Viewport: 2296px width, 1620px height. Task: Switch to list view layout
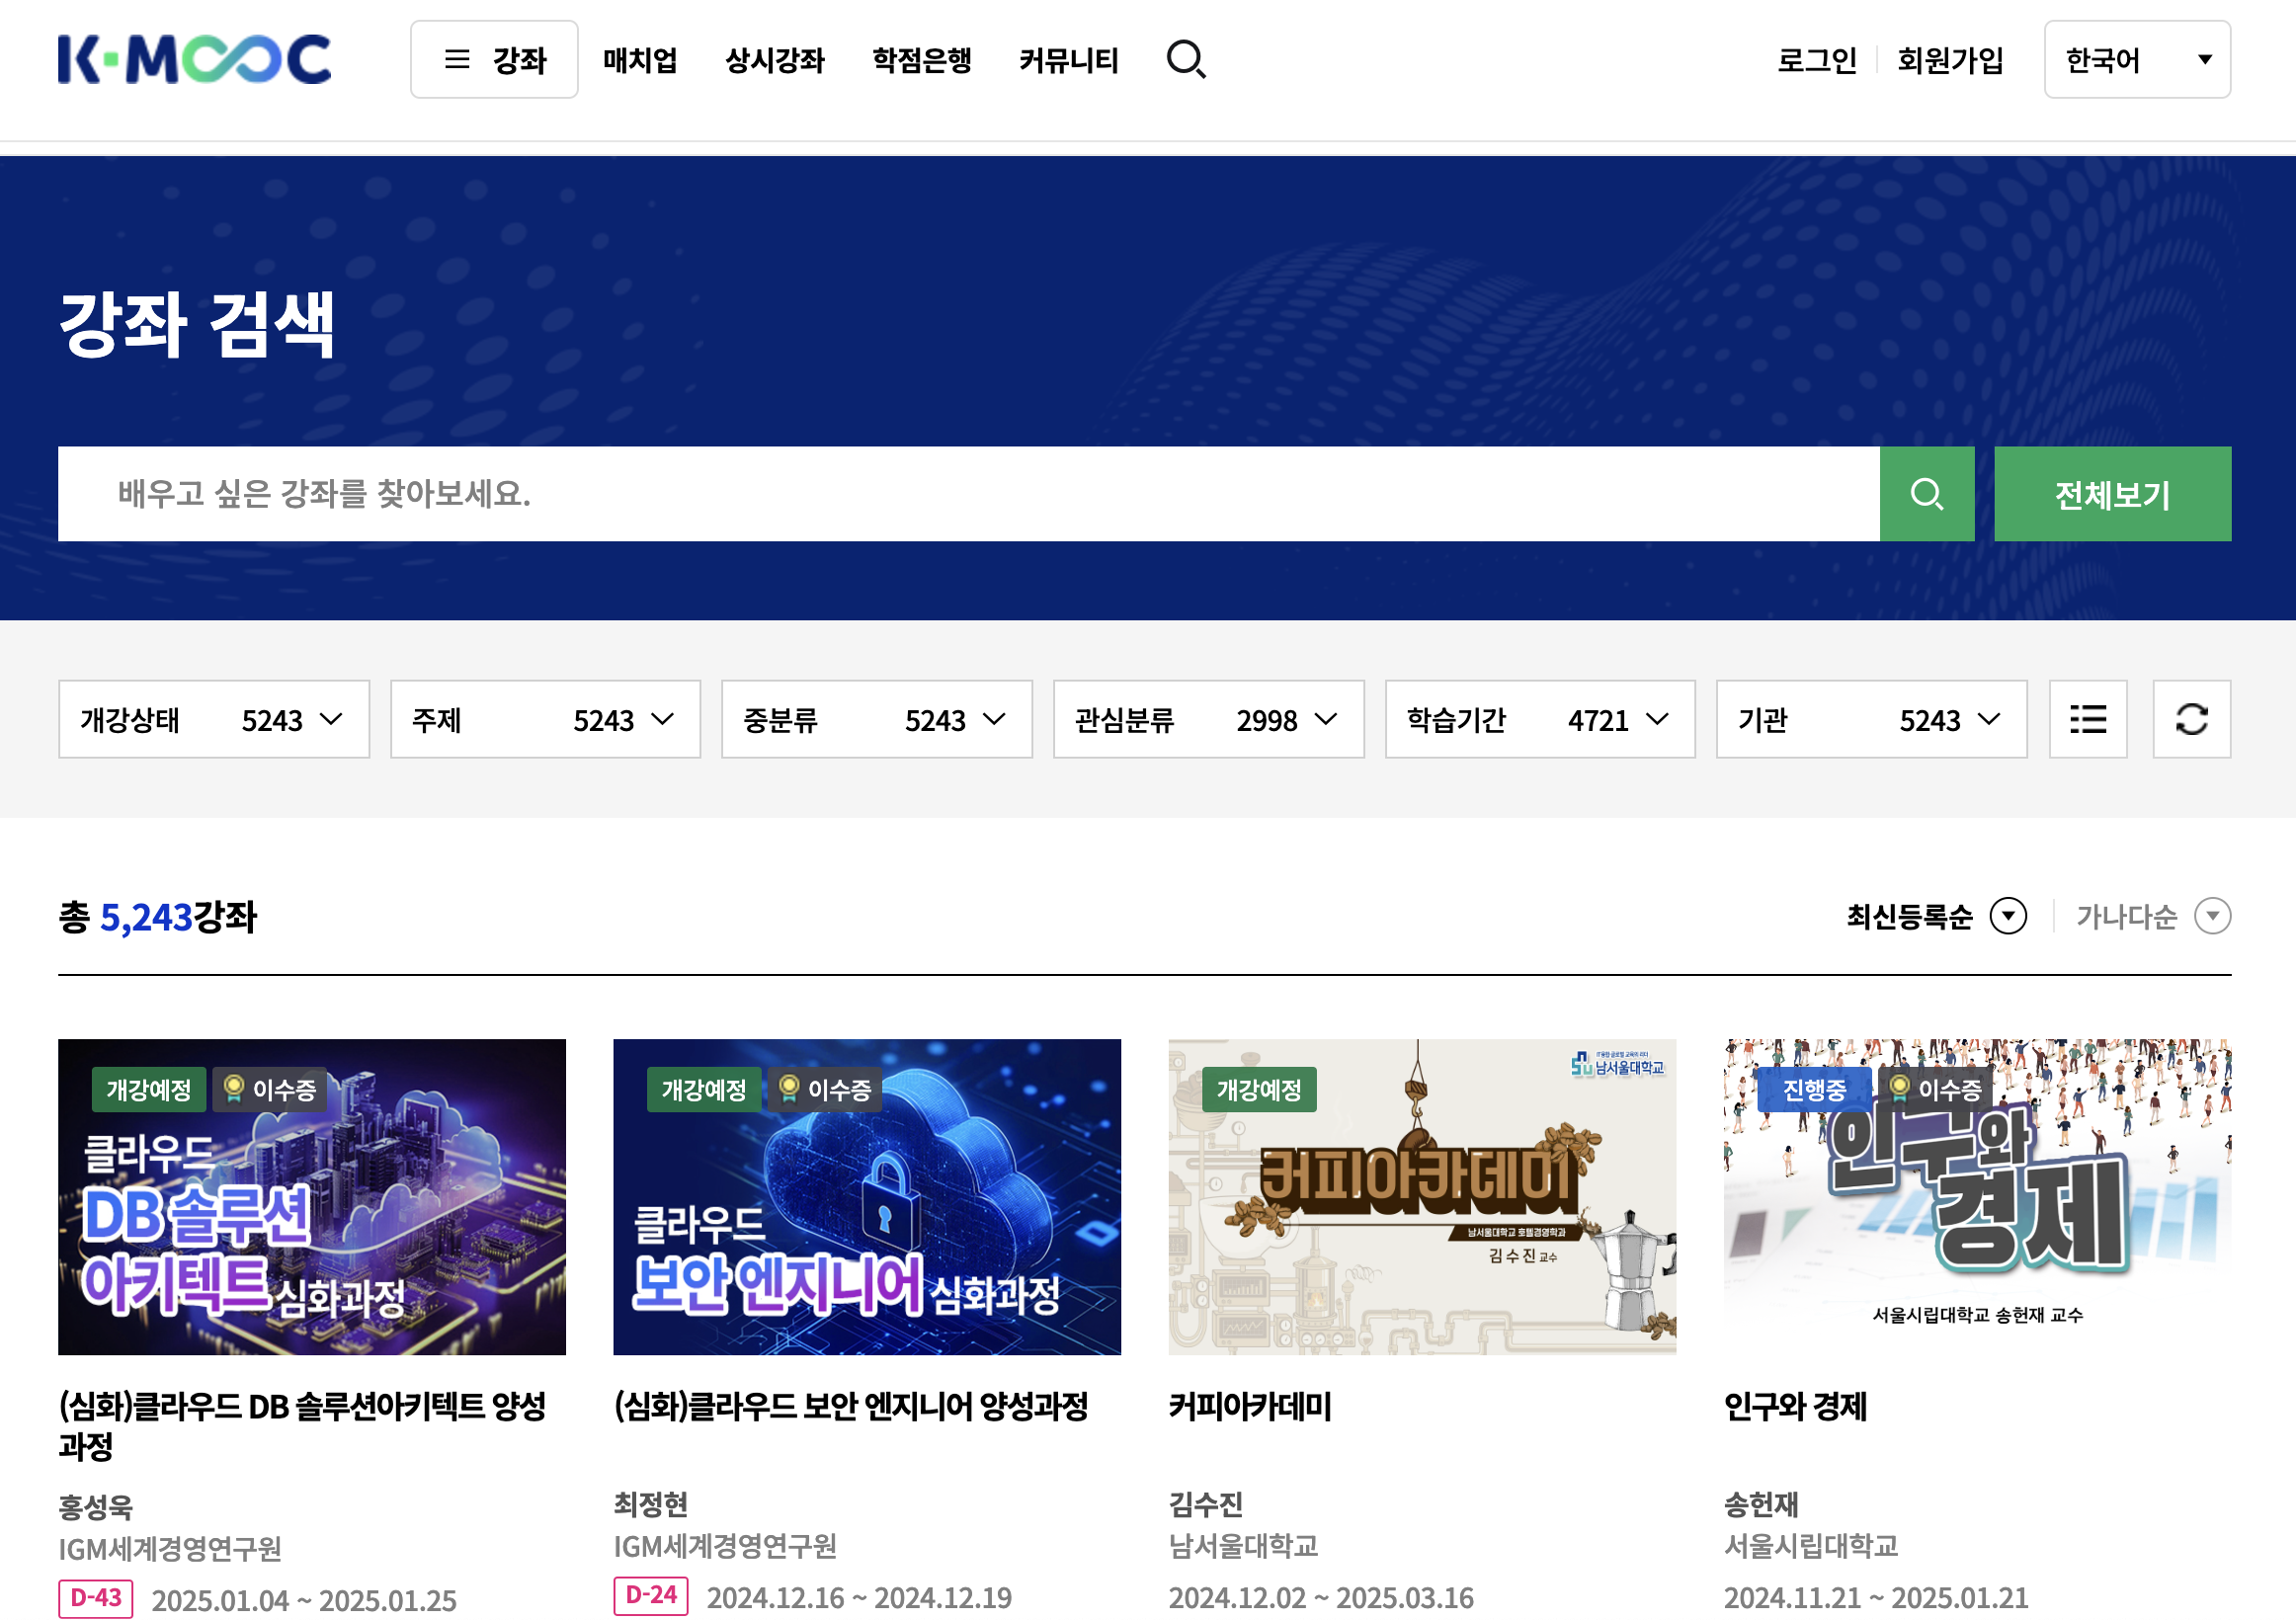click(x=2087, y=719)
